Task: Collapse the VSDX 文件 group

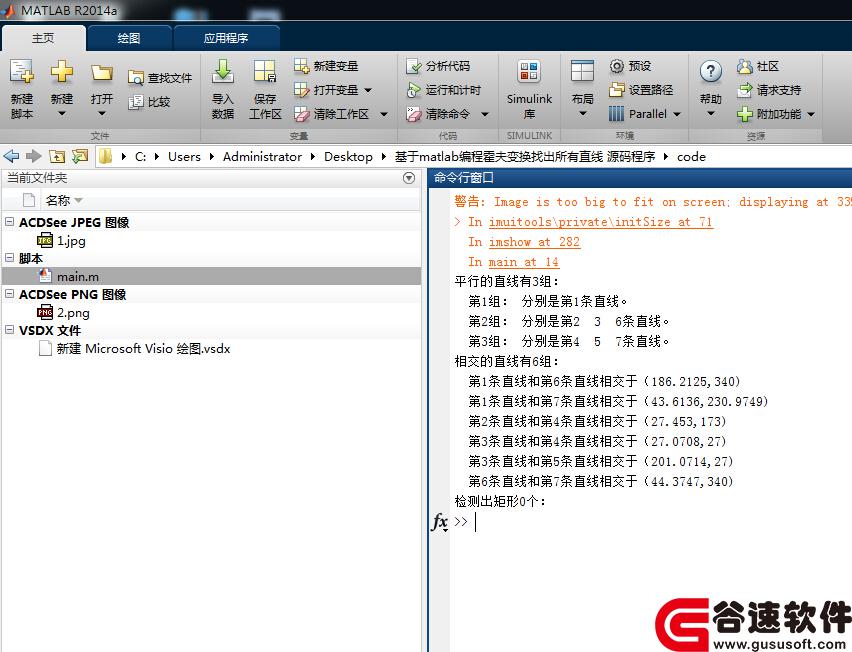Action: pos(9,330)
